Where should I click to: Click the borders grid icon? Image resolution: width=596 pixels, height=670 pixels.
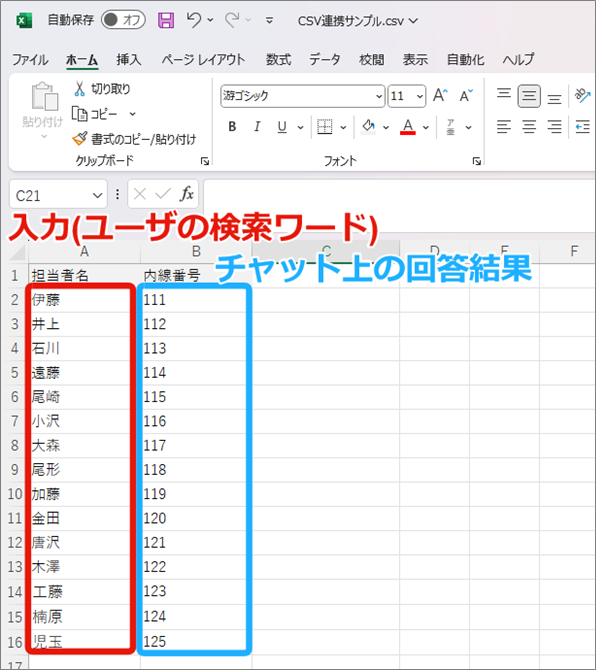[x=325, y=127]
